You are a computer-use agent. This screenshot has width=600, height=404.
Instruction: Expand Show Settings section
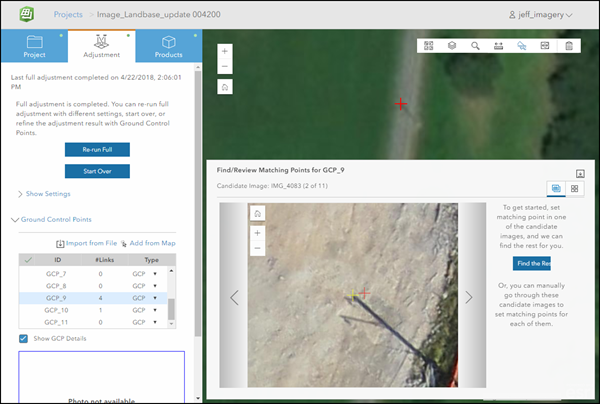[x=44, y=194]
